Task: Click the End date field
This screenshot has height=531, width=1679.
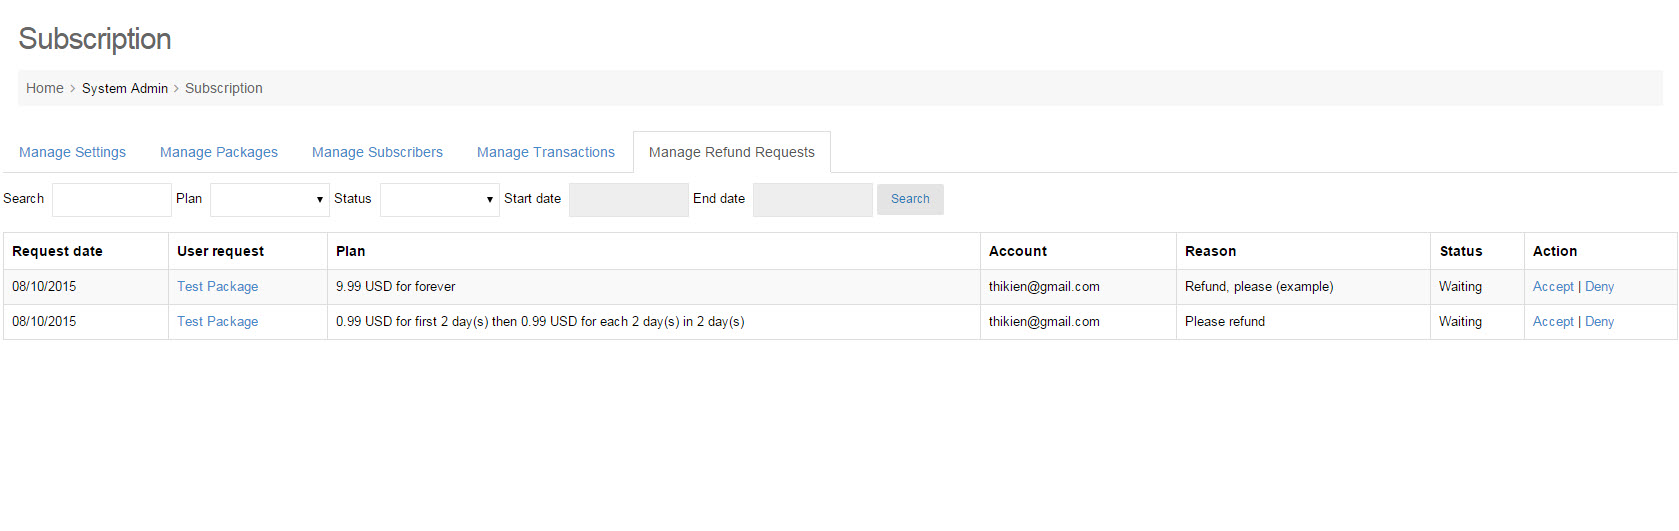Action: (x=812, y=199)
